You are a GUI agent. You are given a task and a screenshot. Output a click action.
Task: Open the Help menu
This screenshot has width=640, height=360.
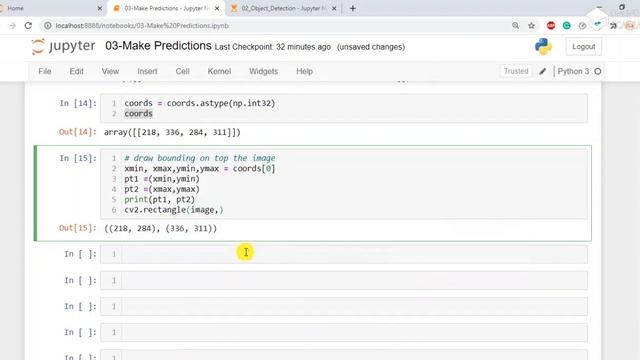point(304,71)
